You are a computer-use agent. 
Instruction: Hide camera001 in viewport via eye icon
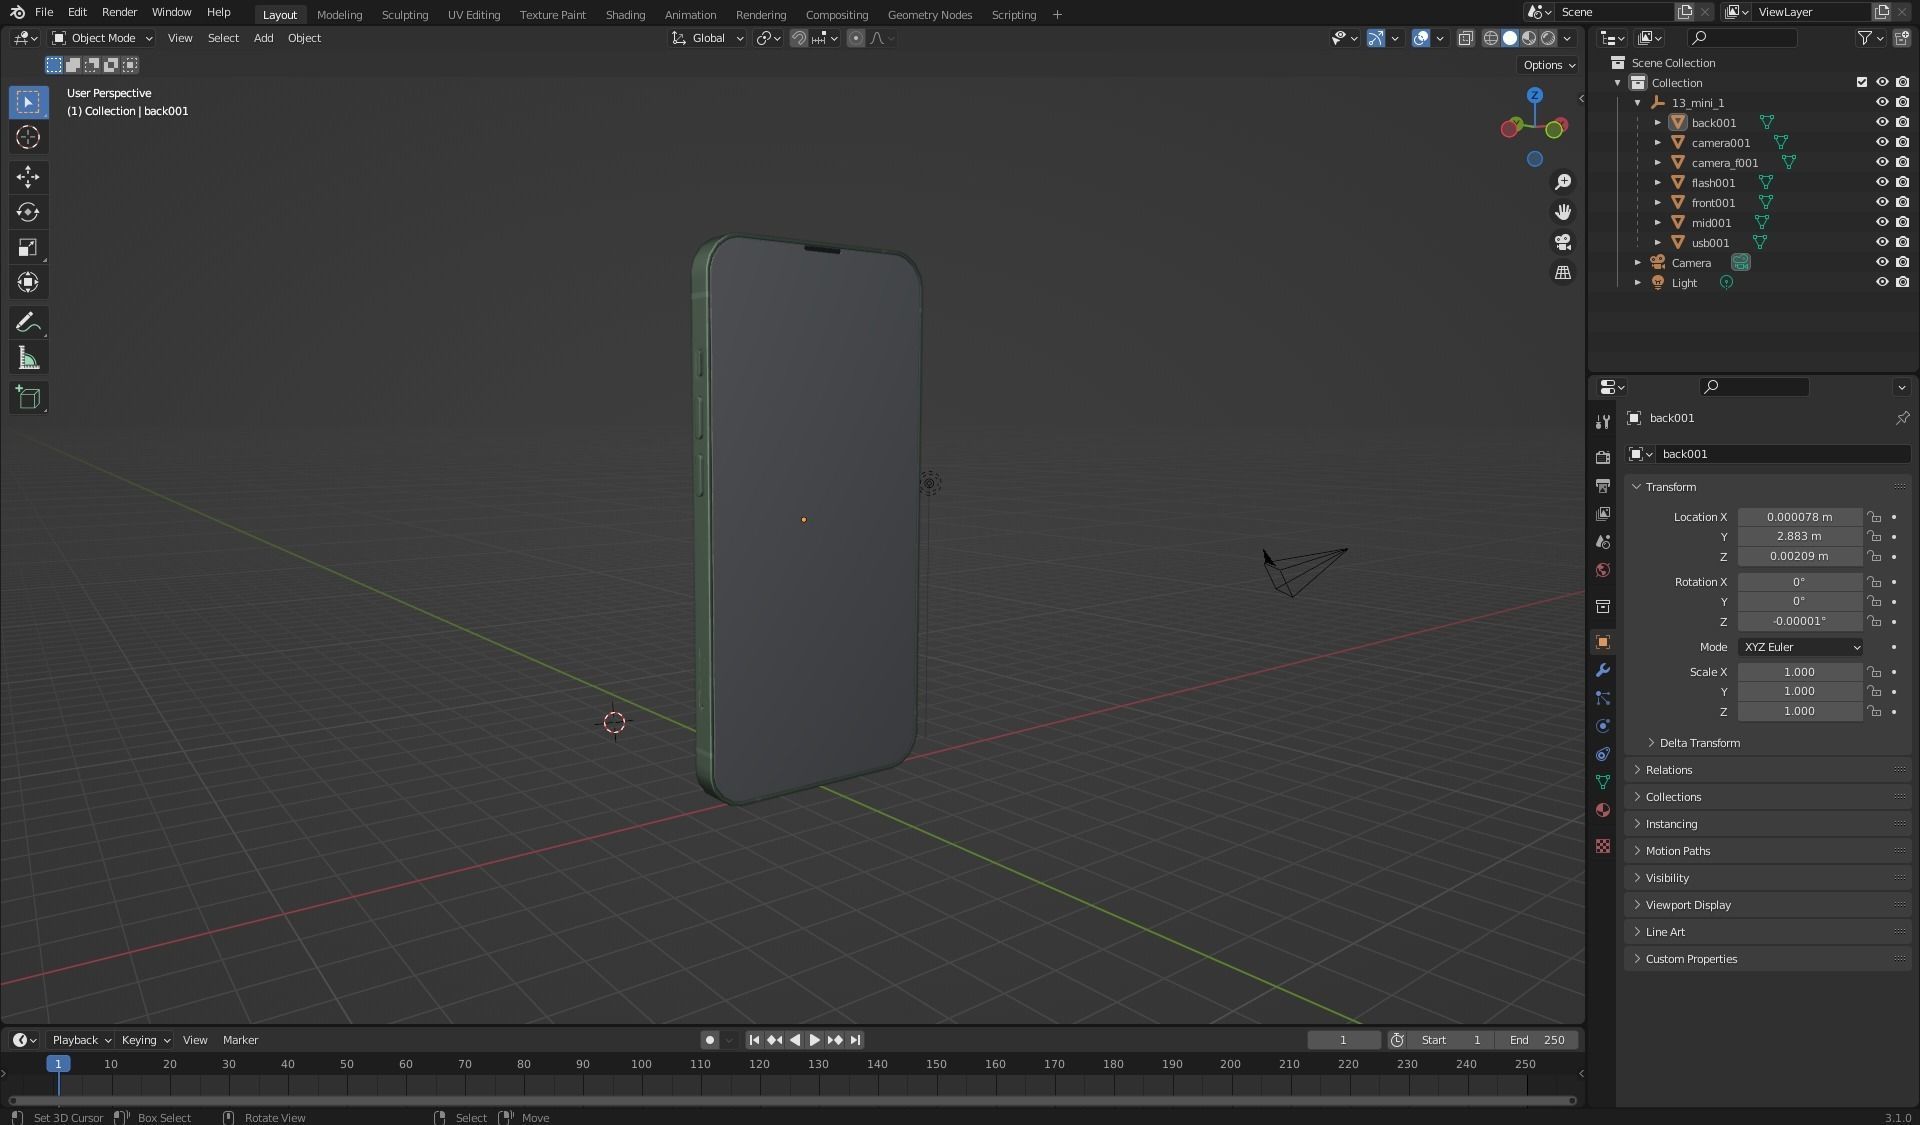1881,142
